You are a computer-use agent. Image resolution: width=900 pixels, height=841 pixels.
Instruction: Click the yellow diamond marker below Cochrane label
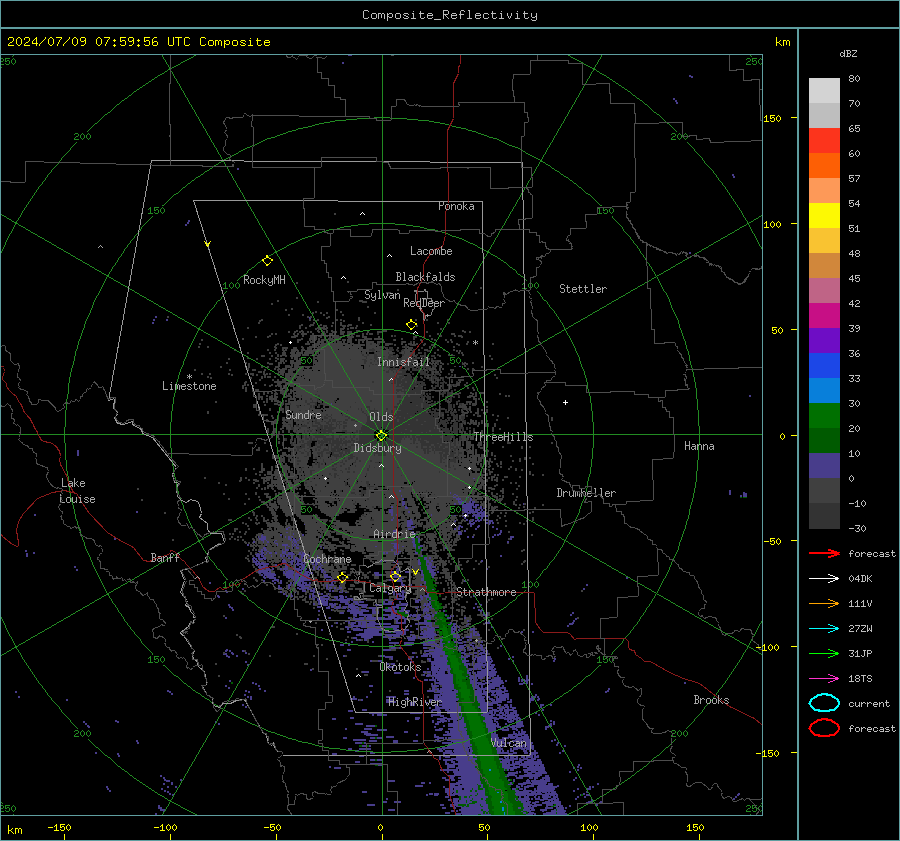(343, 577)
